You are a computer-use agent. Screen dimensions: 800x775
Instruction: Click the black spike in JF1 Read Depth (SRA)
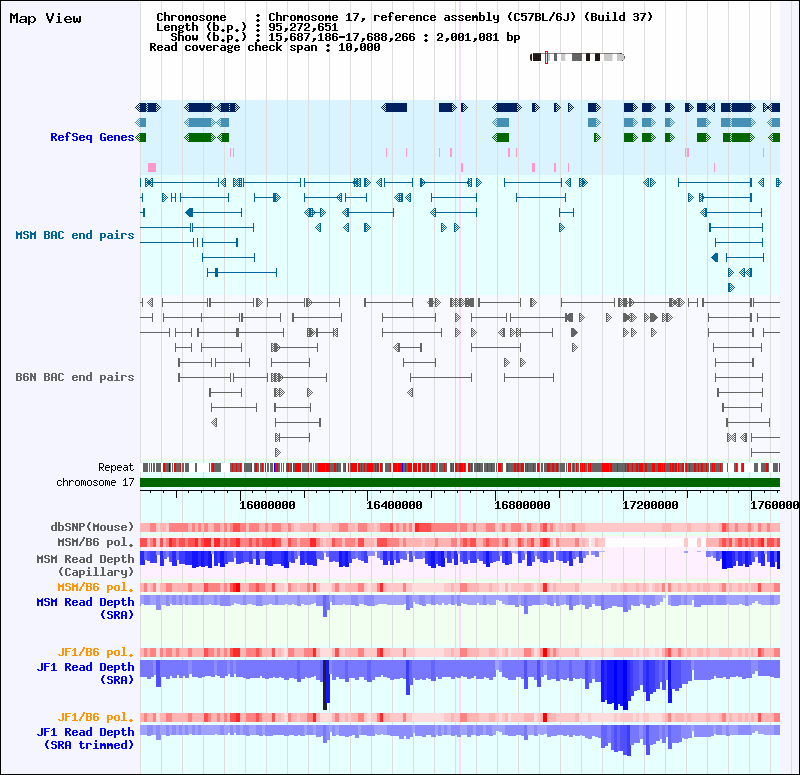[x=325, y=685]
